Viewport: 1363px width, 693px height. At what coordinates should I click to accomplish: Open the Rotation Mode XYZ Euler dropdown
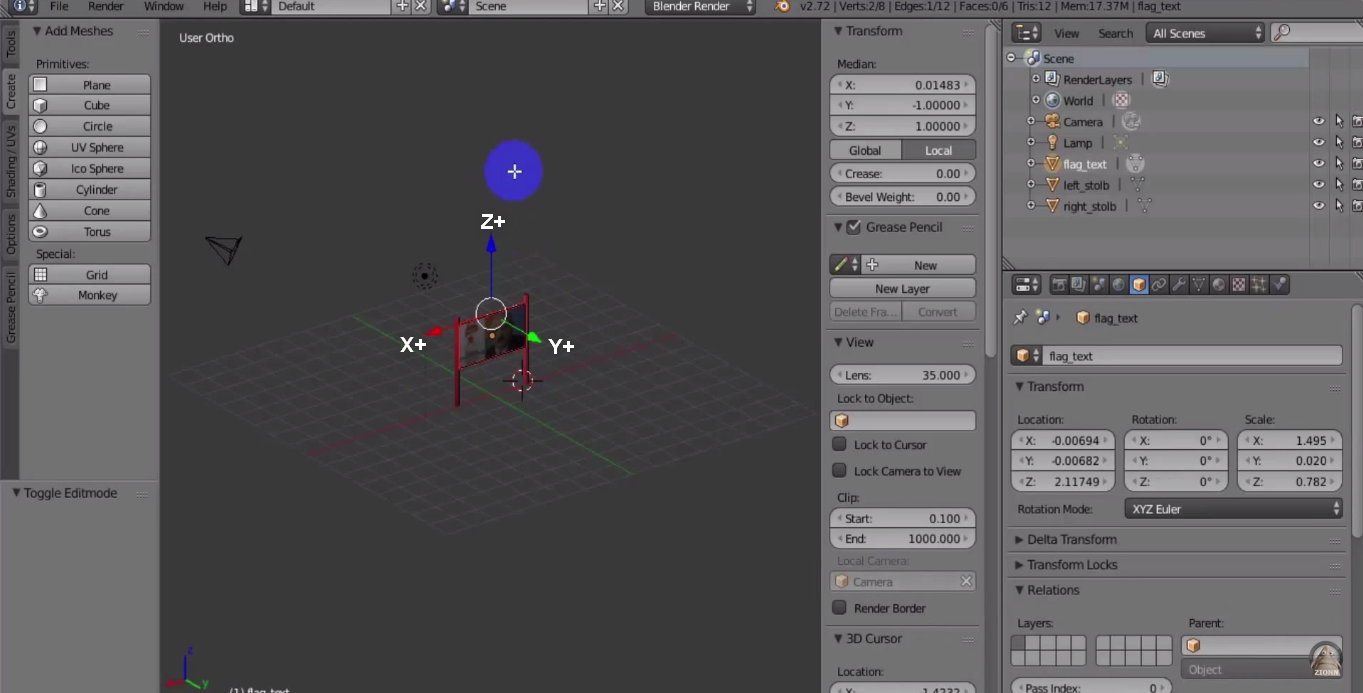pyautogui.click(x=1233, y=509)
